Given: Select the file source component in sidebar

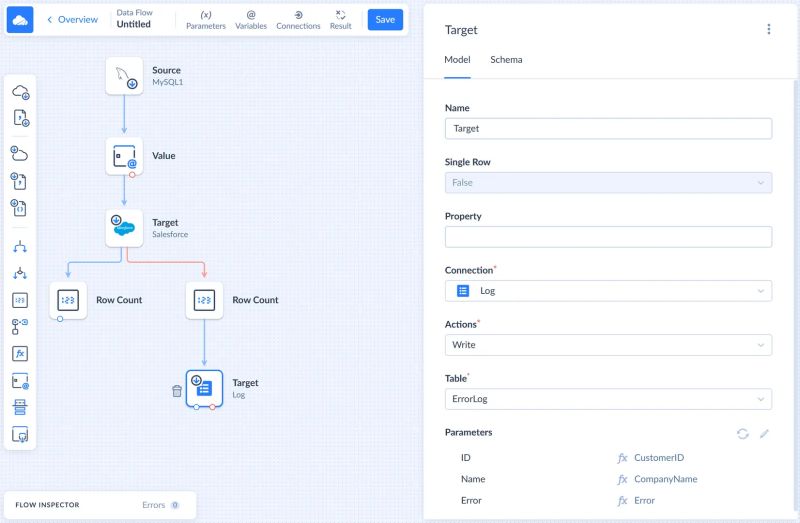Looking at the screenshot, I should click(20, 118).
